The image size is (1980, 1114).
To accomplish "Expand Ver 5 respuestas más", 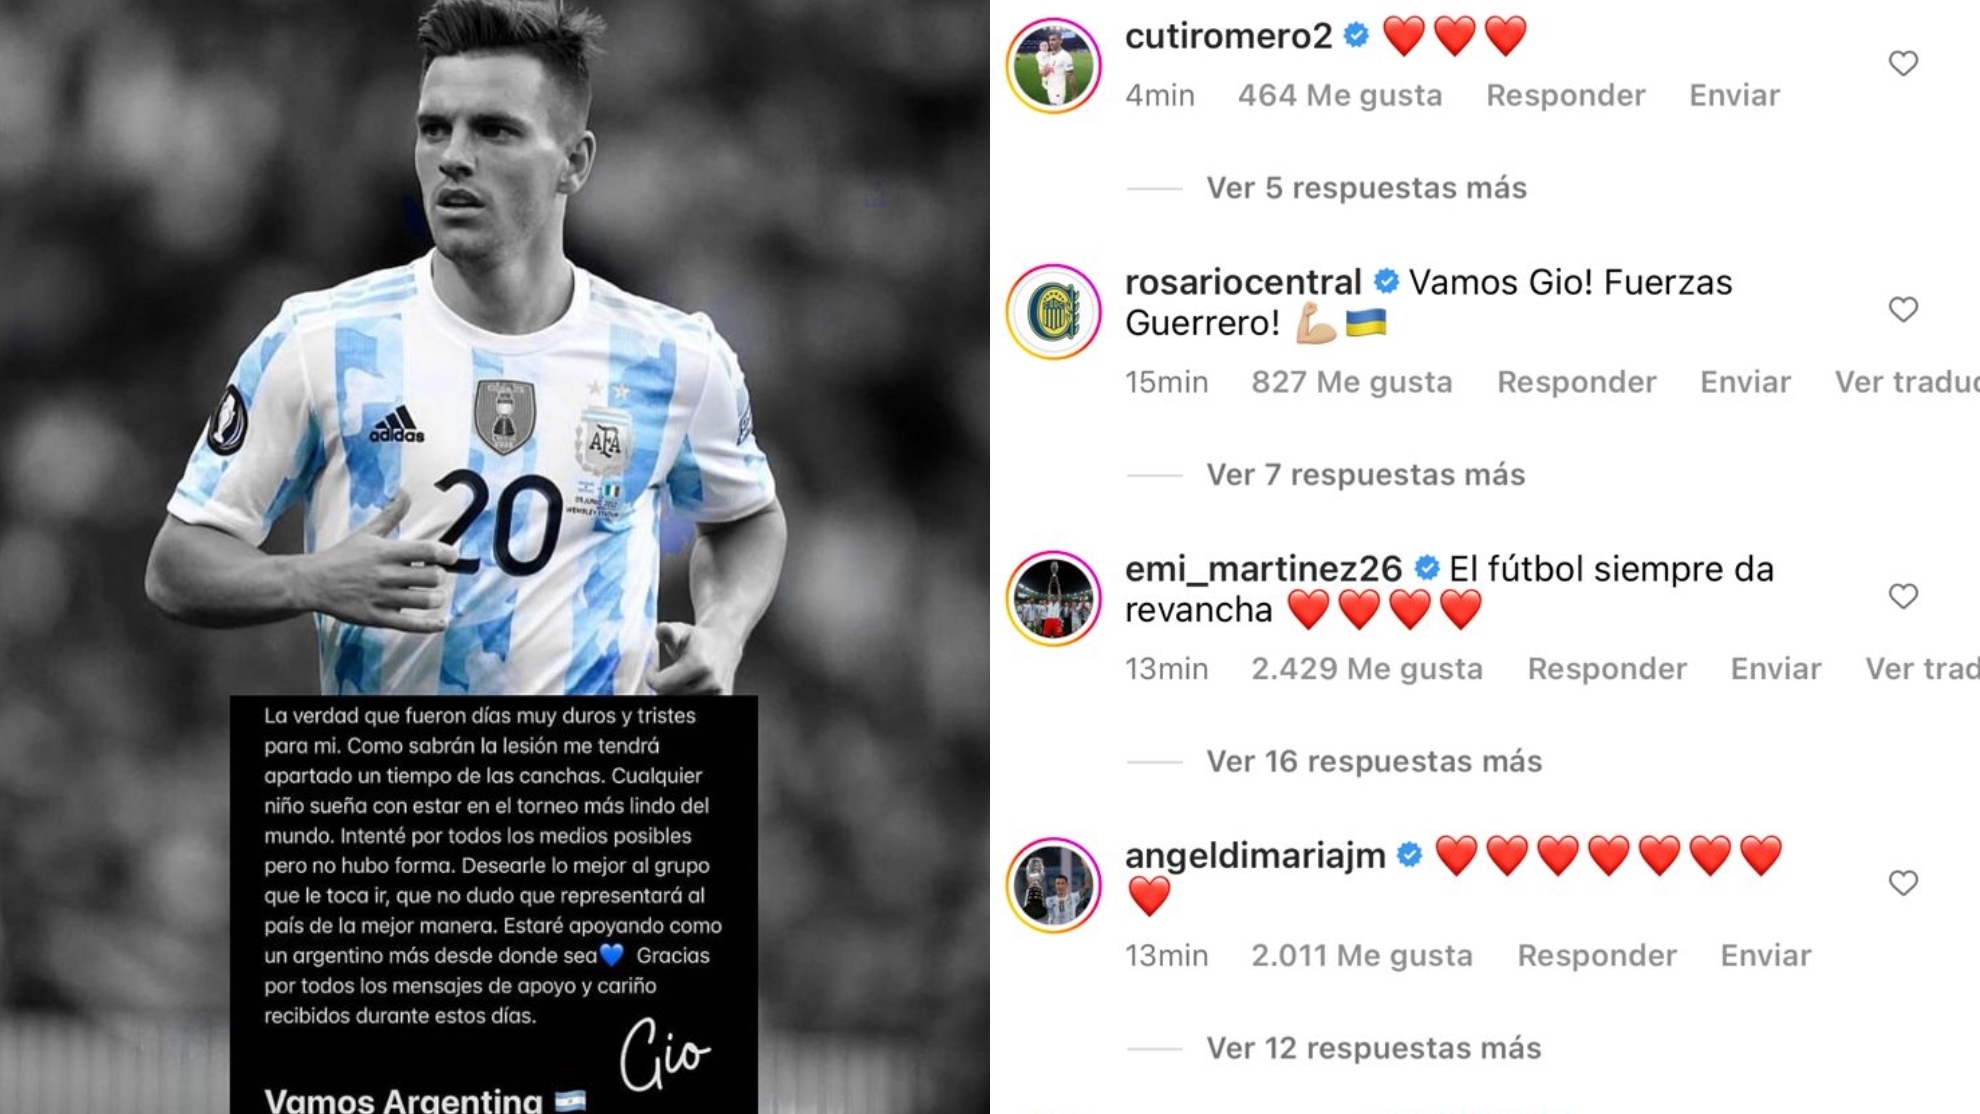I will [x=1366, y=188].
